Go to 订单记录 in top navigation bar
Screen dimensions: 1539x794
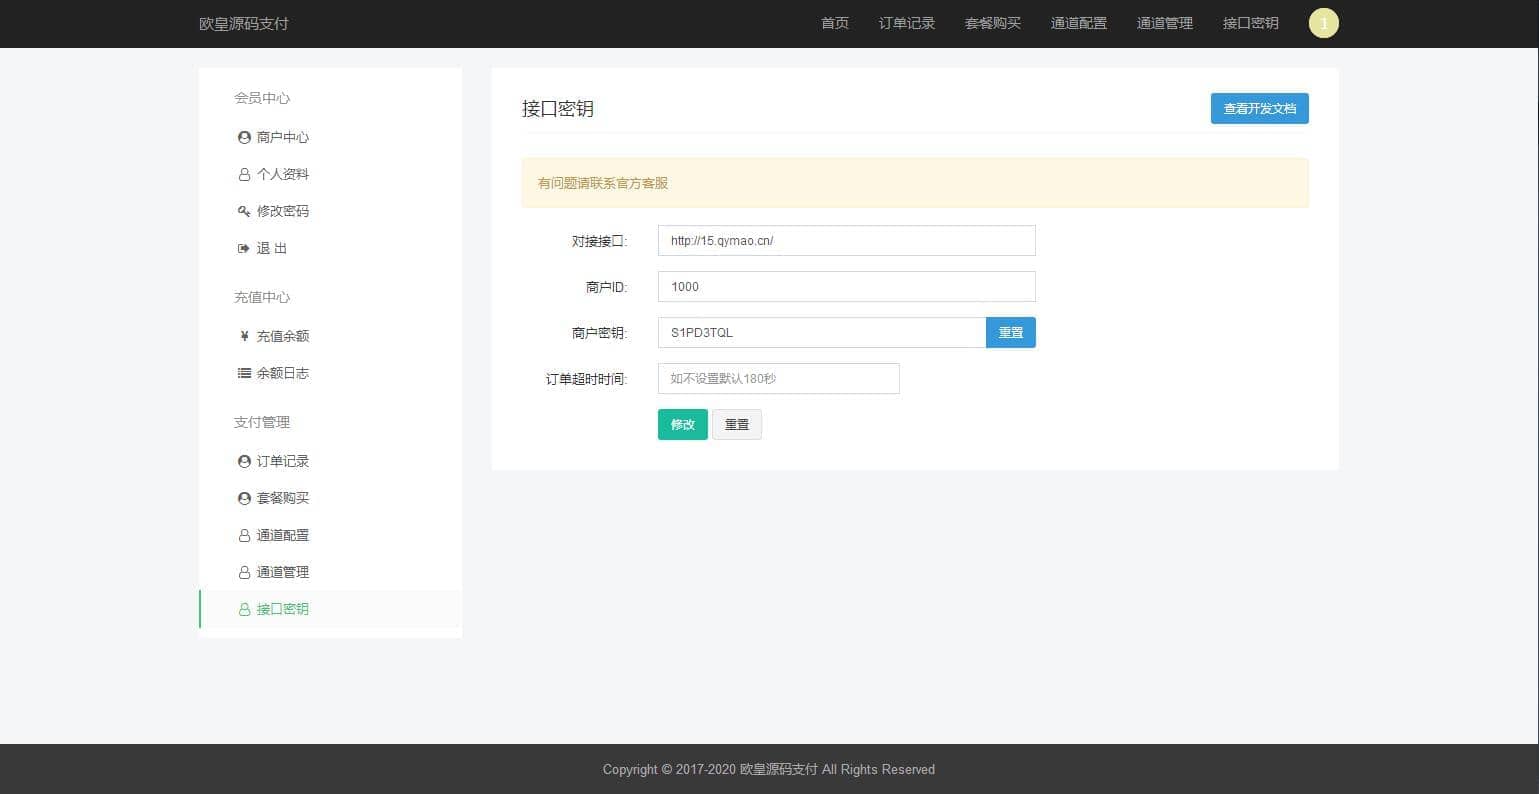(906, 24)
